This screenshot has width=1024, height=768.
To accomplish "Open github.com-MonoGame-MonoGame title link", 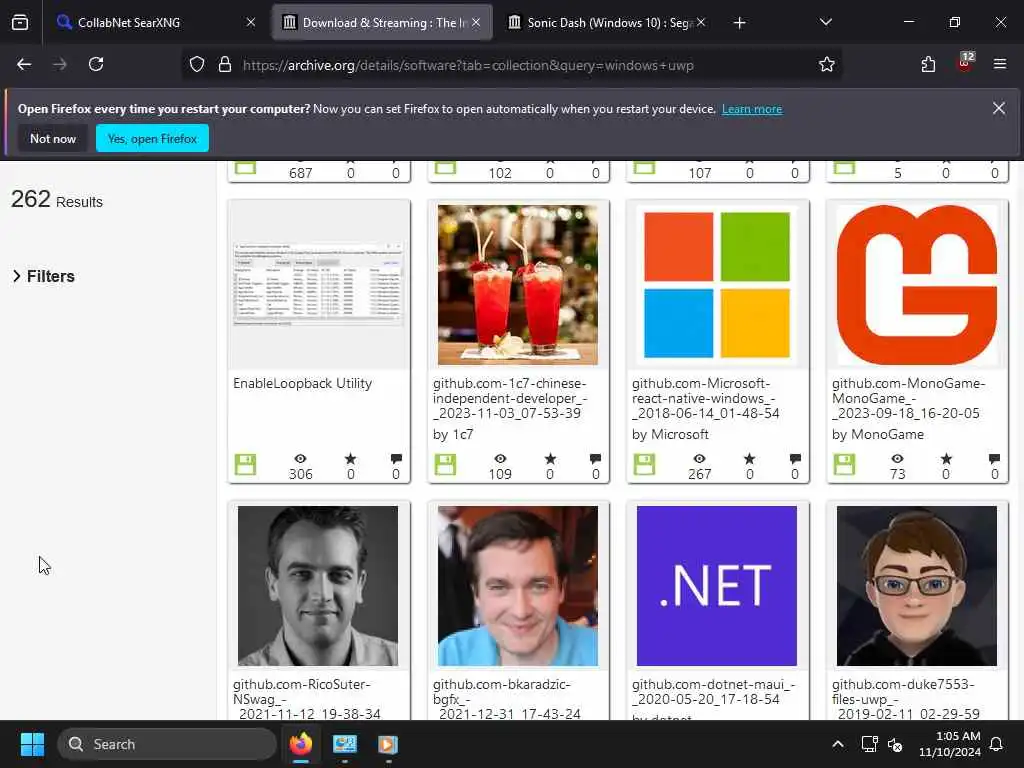I will 908,398.
